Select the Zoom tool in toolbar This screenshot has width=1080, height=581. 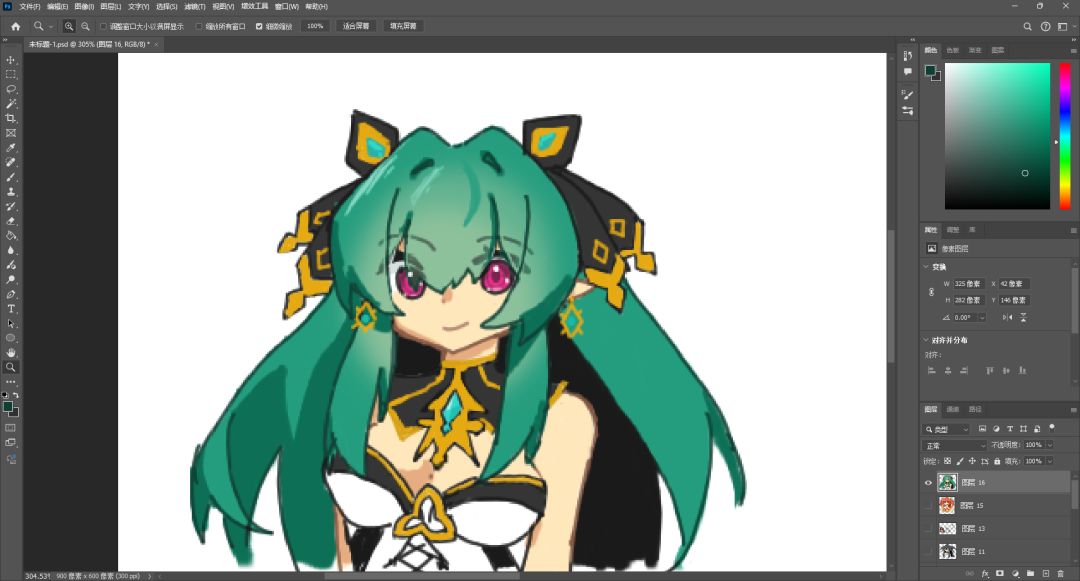pos(10,367)
